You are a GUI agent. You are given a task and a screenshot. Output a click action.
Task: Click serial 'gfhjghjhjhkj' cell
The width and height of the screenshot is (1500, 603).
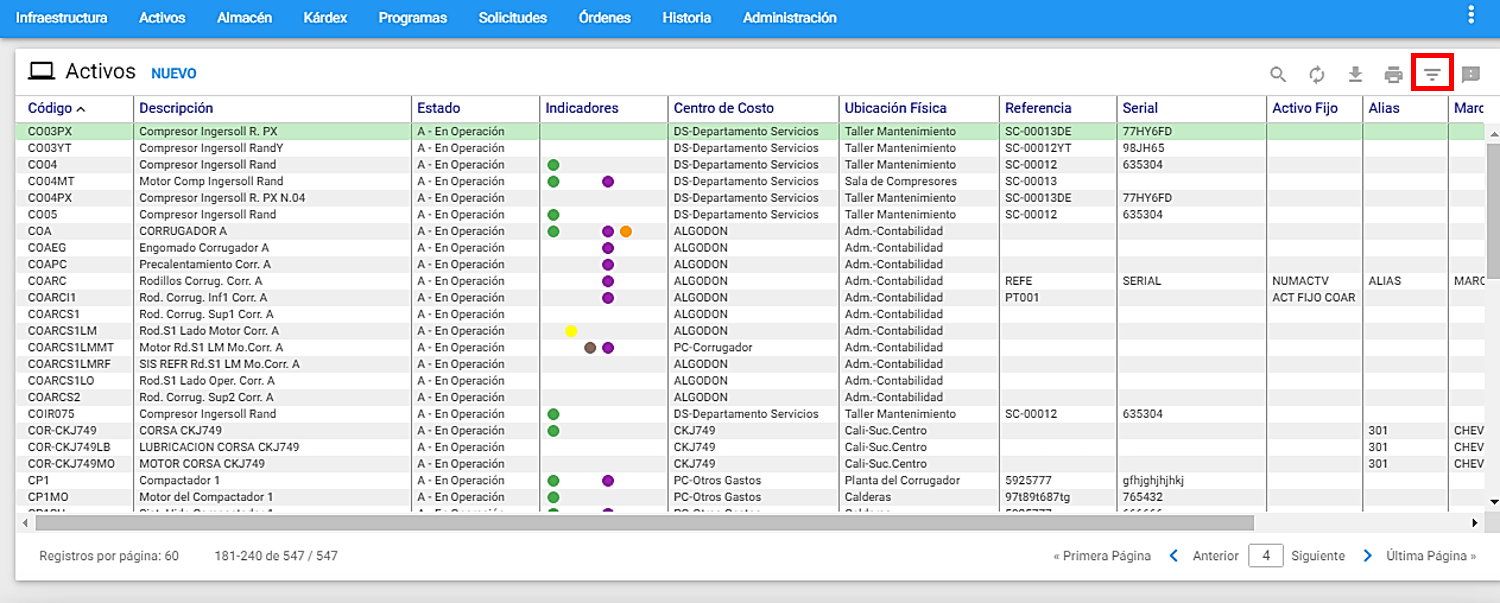click(1153, 481)
